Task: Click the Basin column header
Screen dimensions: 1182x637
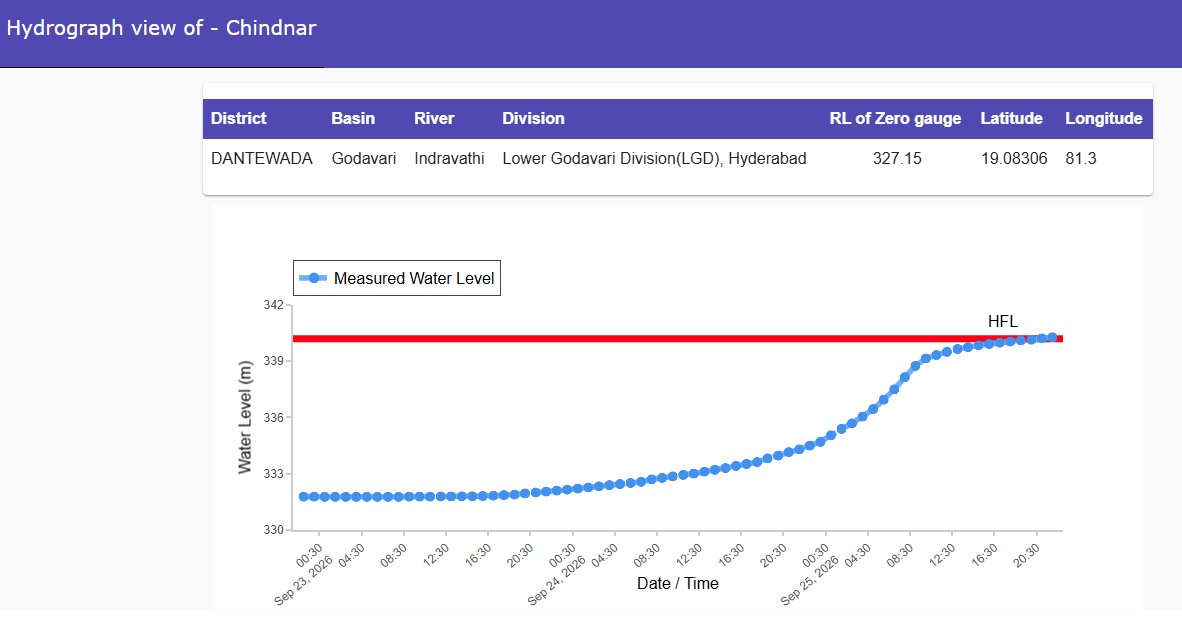Action: 353,118
